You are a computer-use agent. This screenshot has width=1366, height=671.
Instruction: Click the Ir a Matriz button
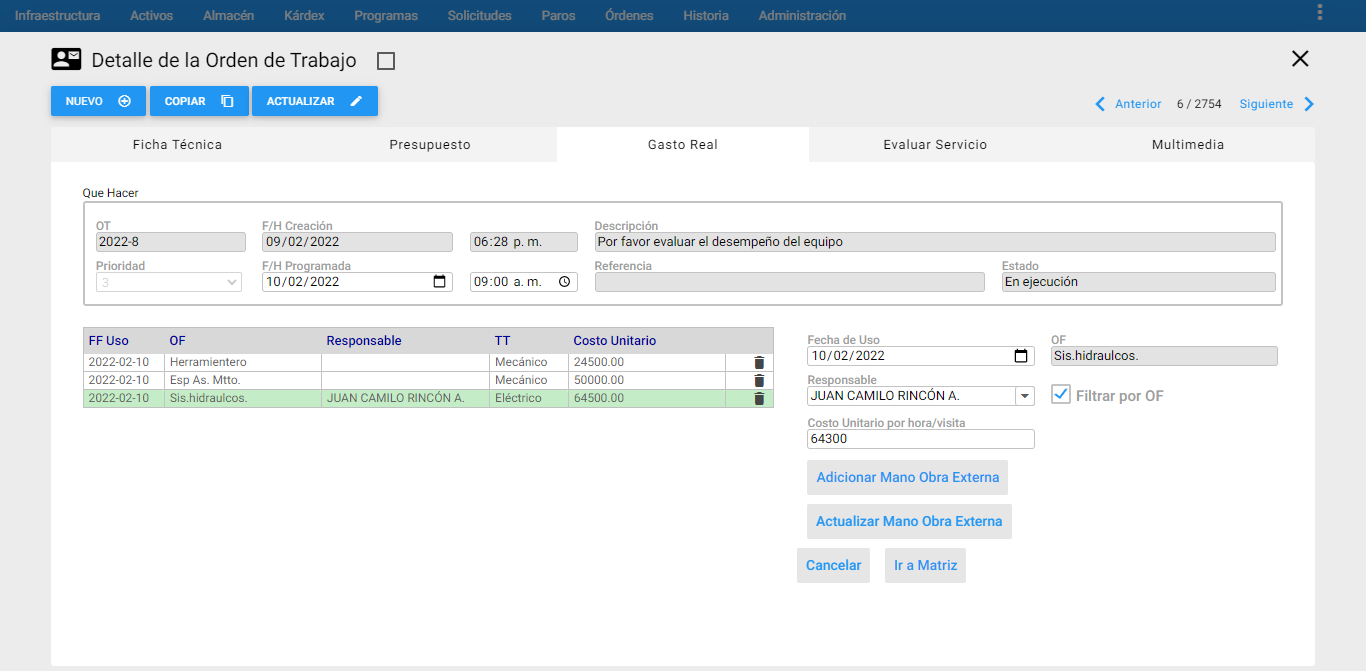click(925, 565)
